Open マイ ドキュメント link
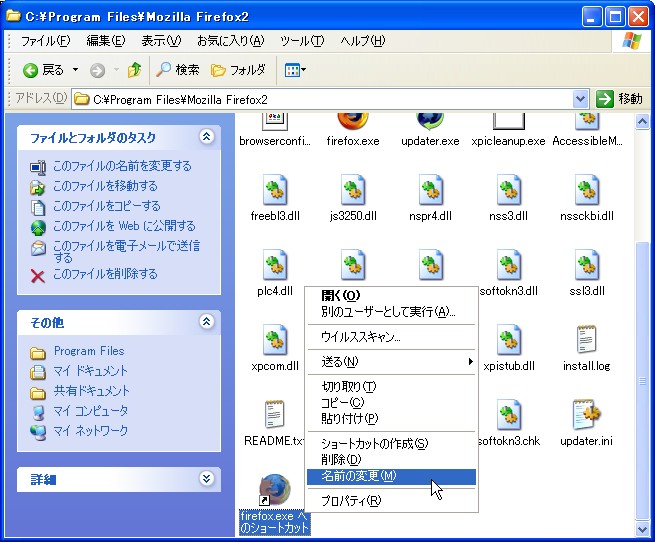 [91, 371]
